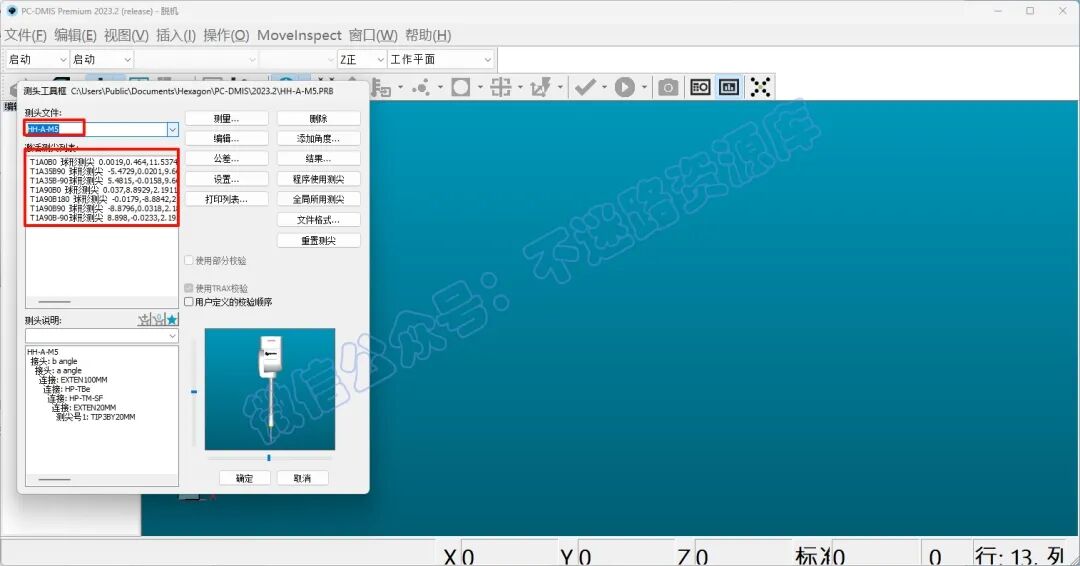Image resolution: width=1080 pixels, height=566 pixels.
Task: Click the constructed feature toolbar icon
Action: [501, 87]
